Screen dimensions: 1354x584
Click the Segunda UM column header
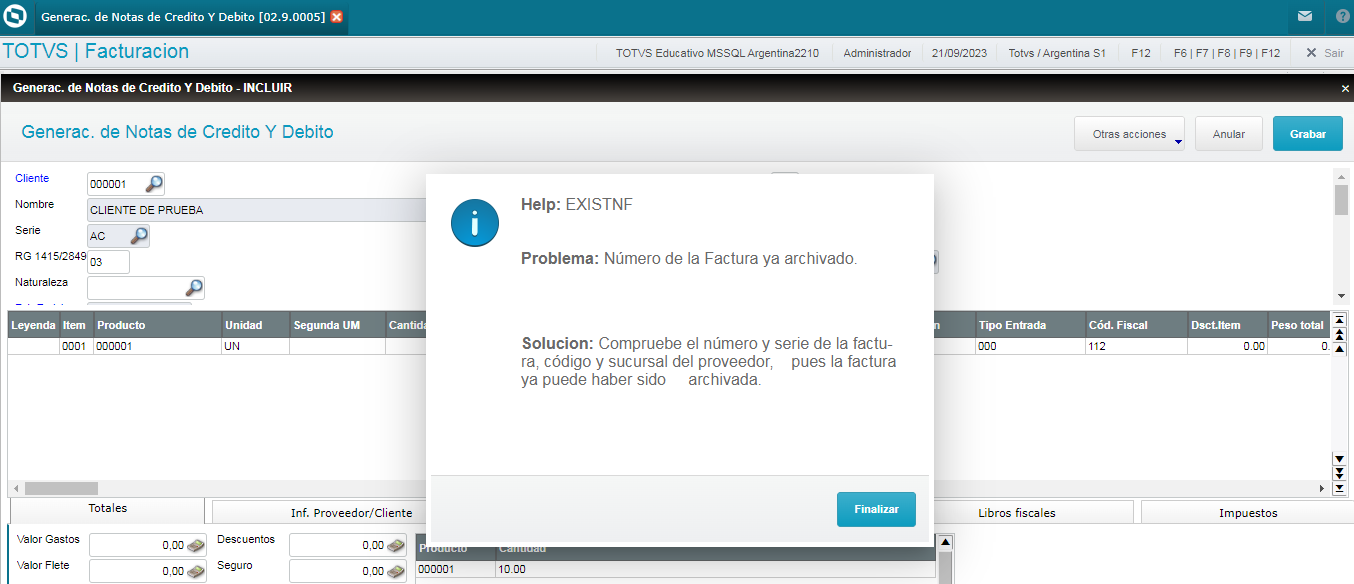pos(337,325)
